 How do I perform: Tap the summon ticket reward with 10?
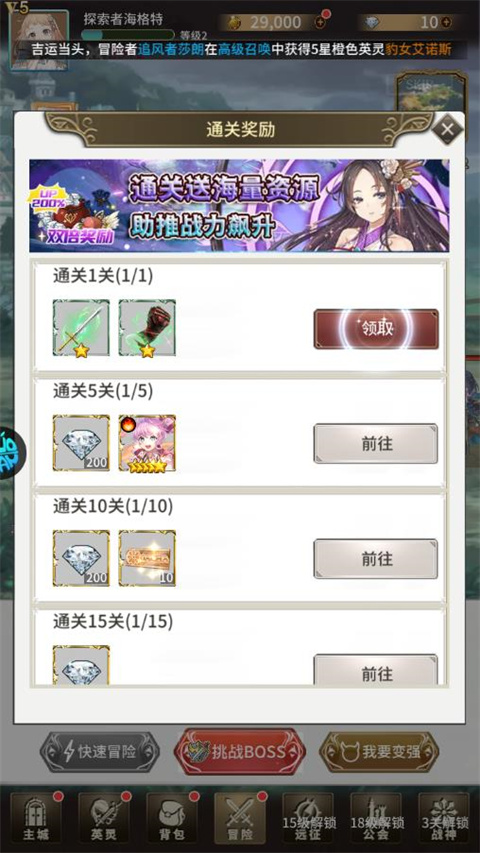(147, 558)
